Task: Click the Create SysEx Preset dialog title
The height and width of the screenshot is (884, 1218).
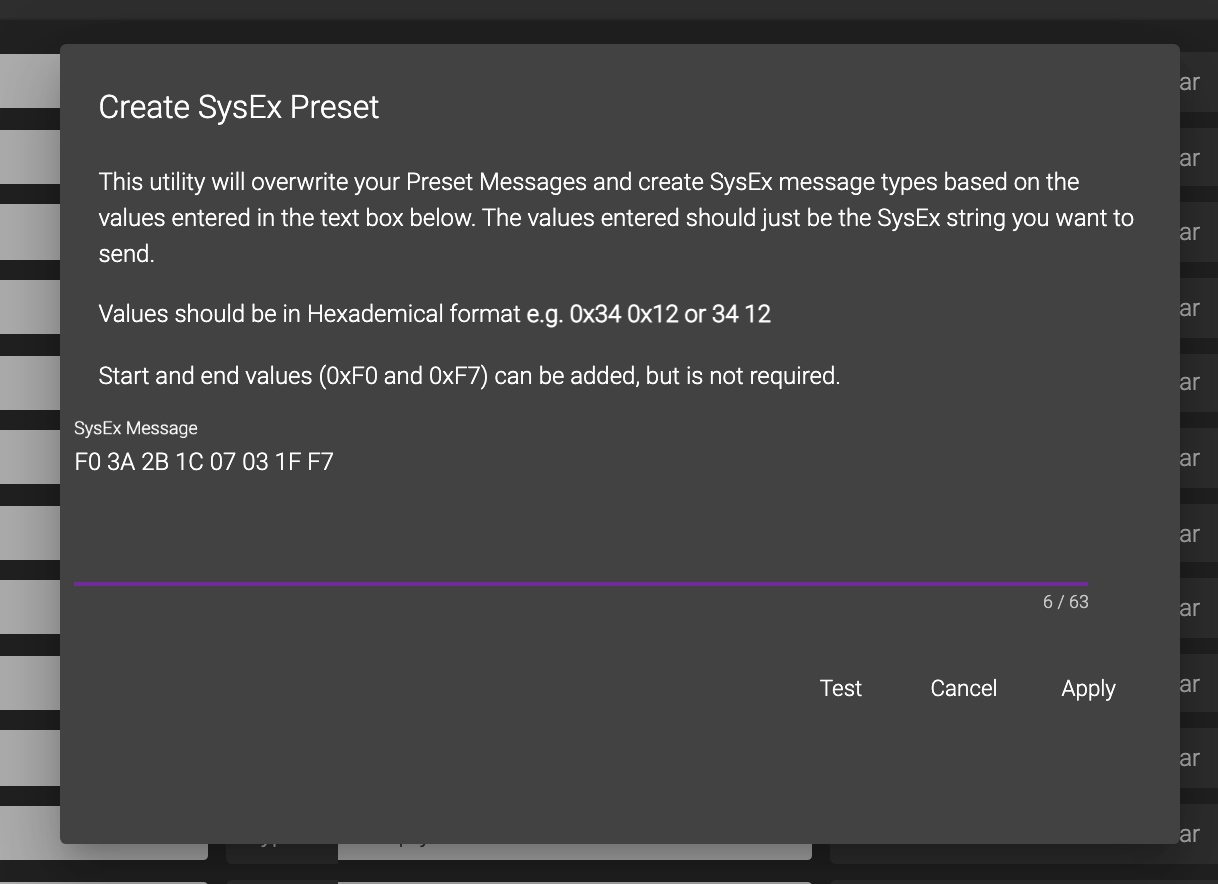Action: [239, 107]
